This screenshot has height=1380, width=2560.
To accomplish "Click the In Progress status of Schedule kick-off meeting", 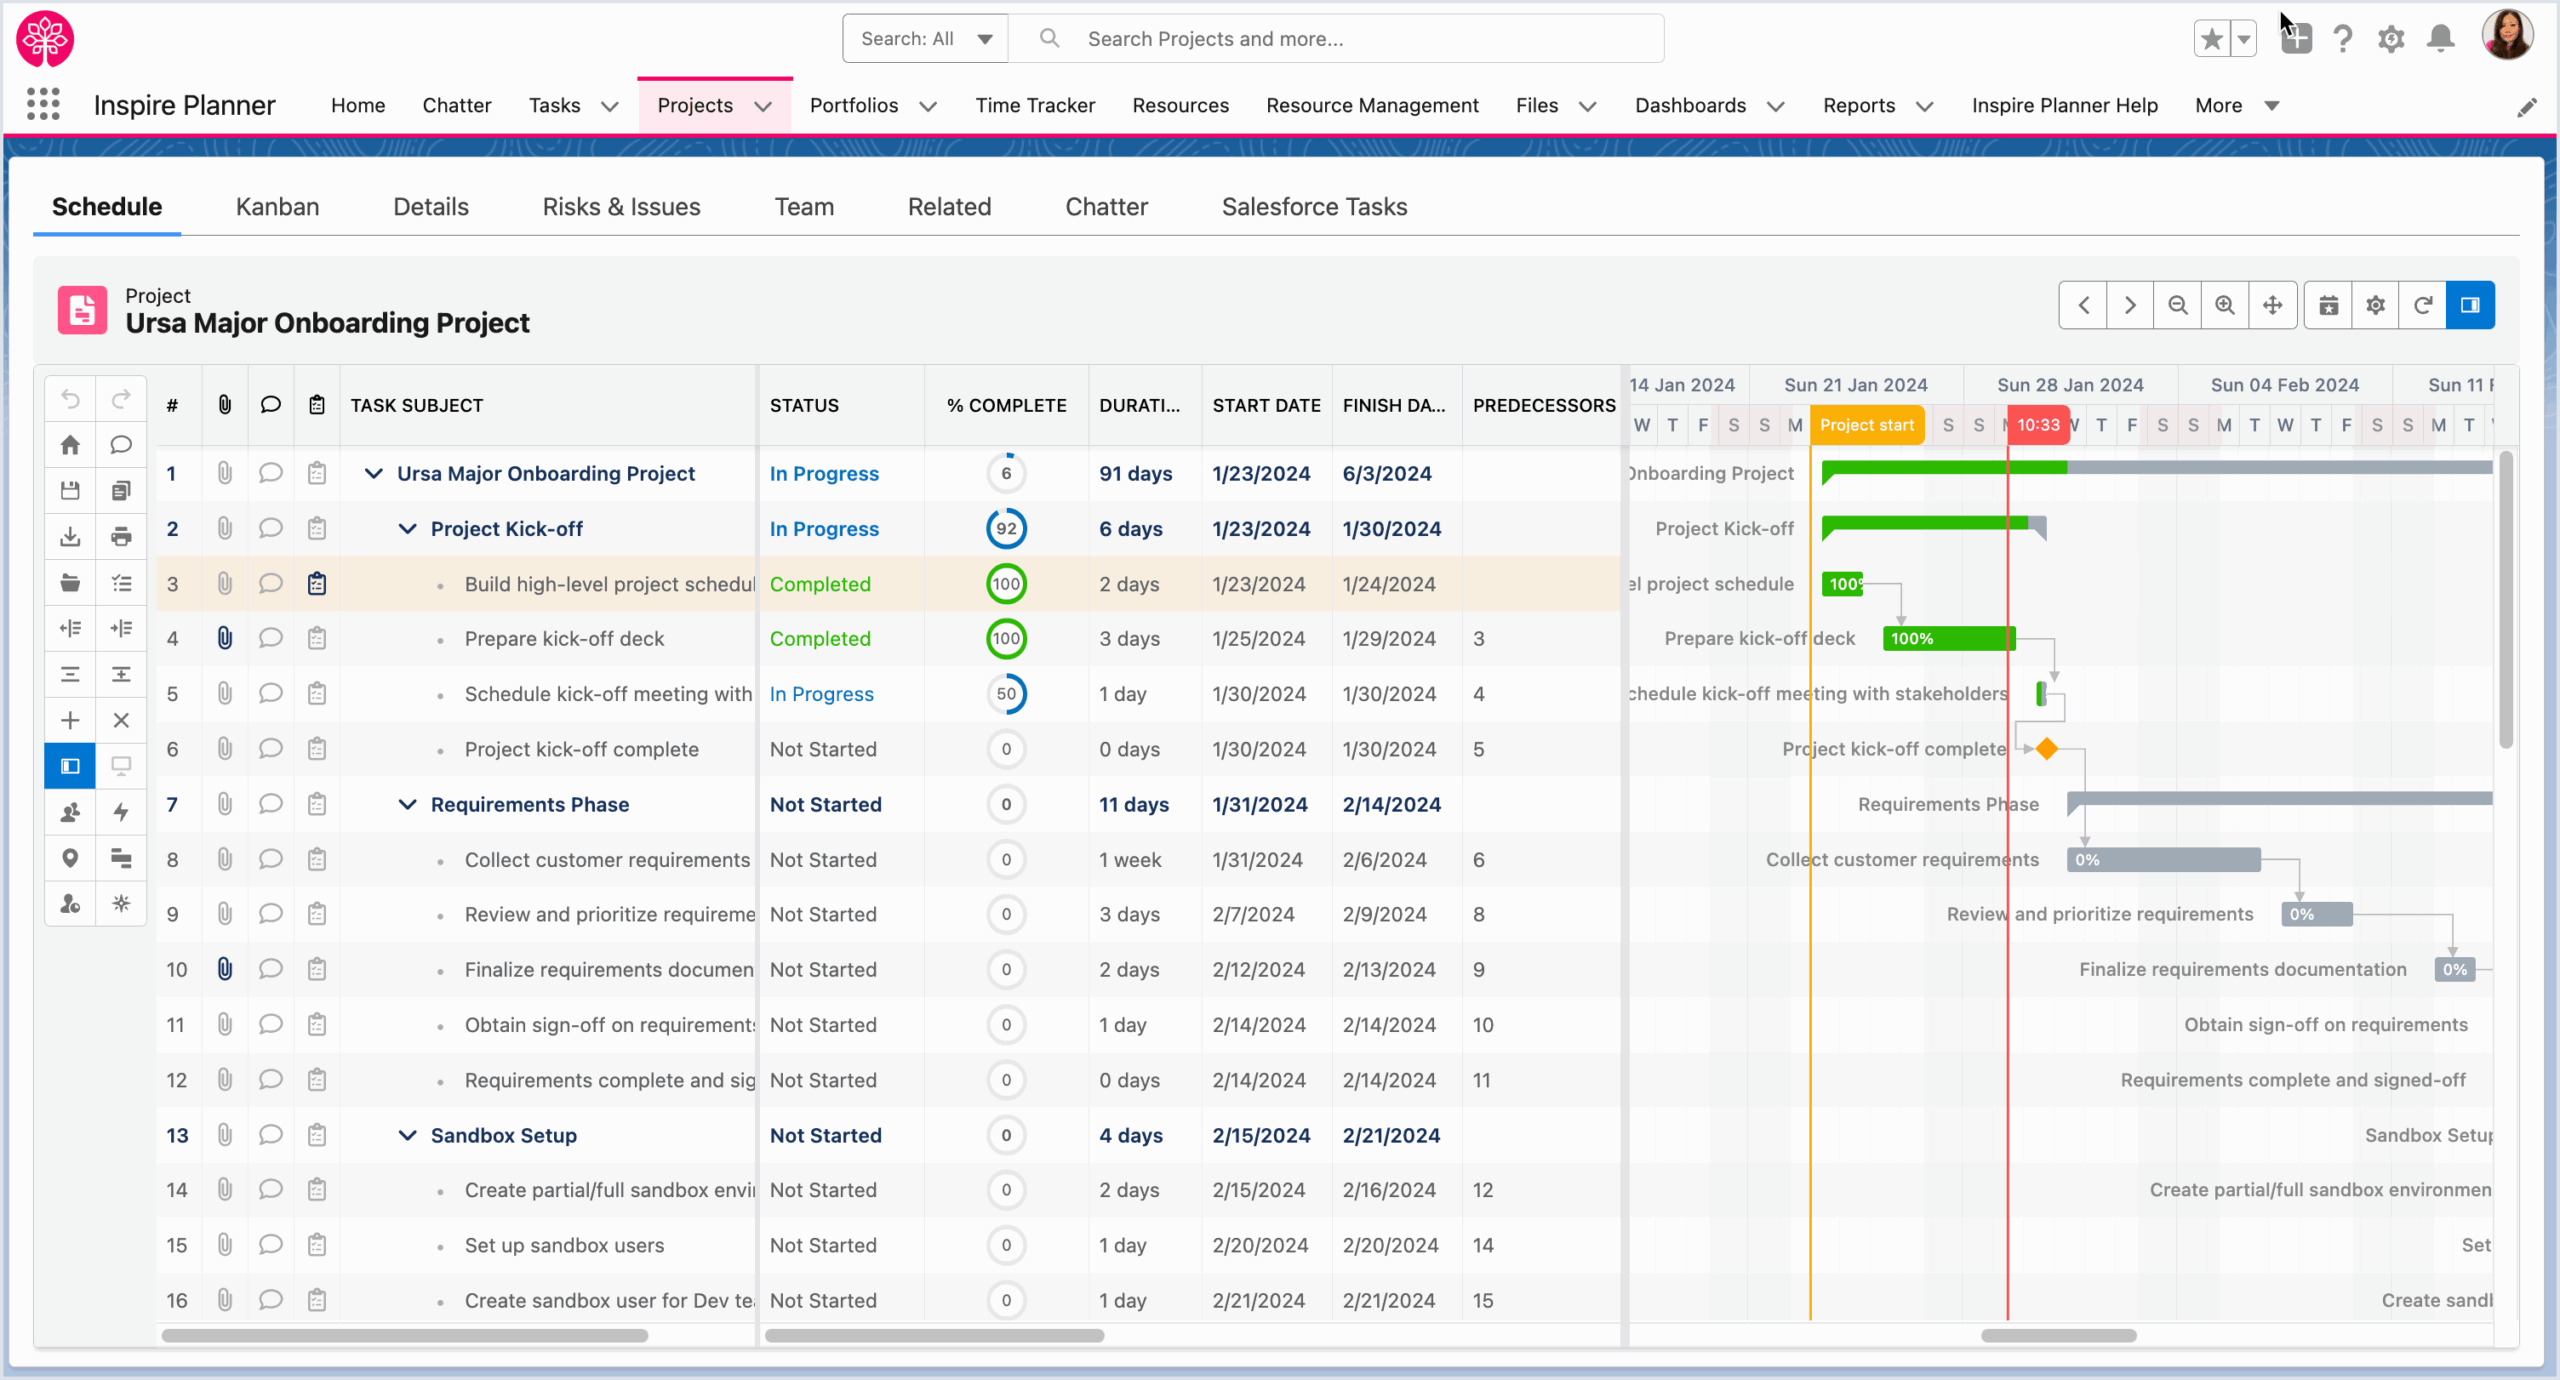I will [x=821, y=693].
